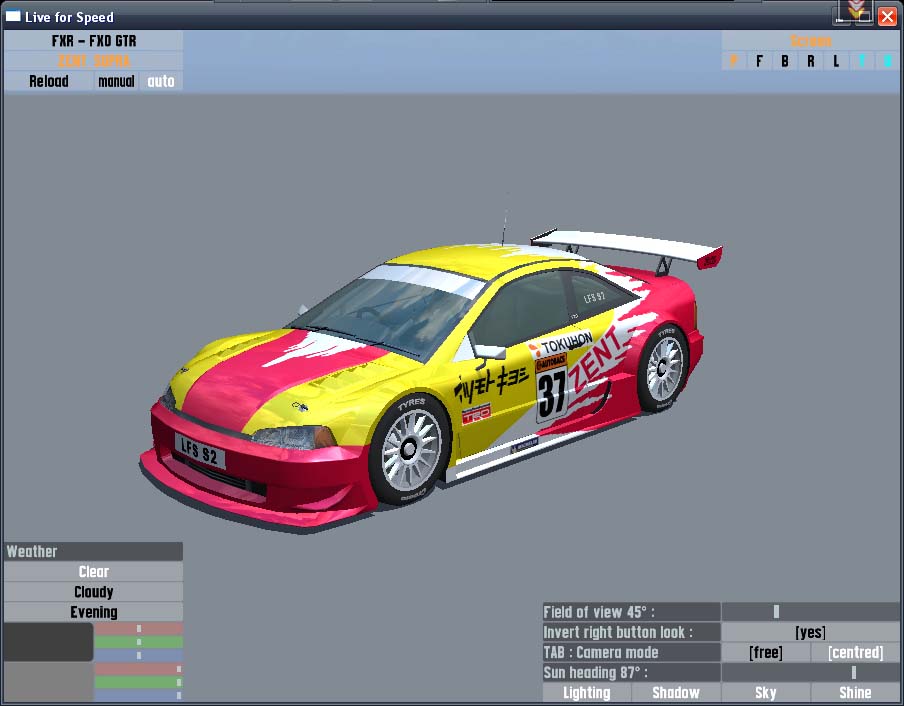Click the last cyan view button
Viewport: 904px width, 706px height.
click(887, 61)
